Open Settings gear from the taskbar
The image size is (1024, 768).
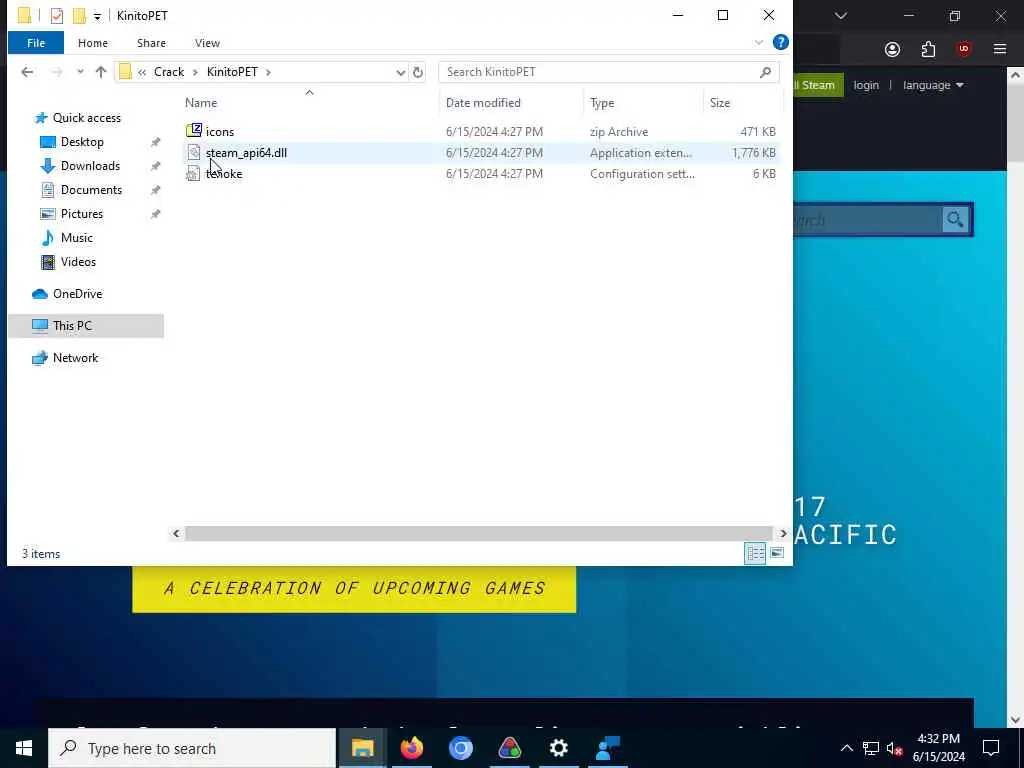click(x=558, y=748)
